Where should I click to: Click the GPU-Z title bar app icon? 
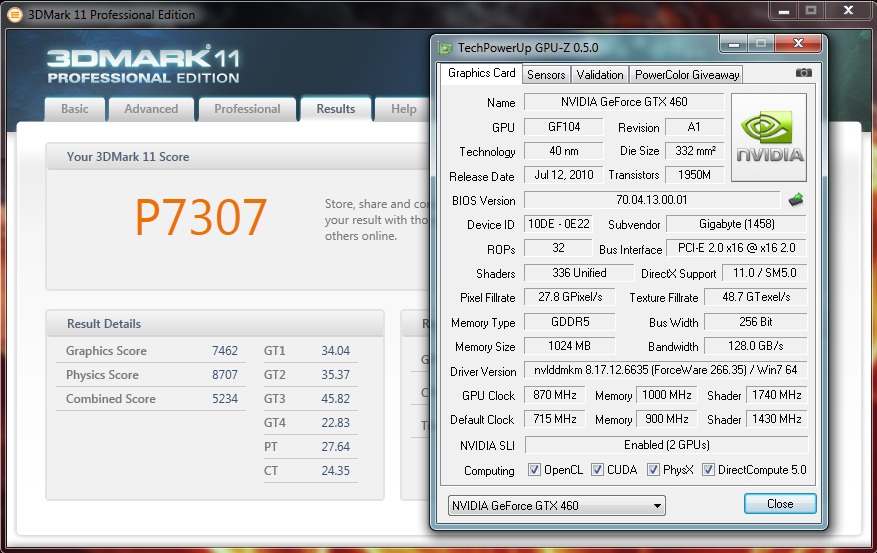pyautogui.click(x=446, y=48)
